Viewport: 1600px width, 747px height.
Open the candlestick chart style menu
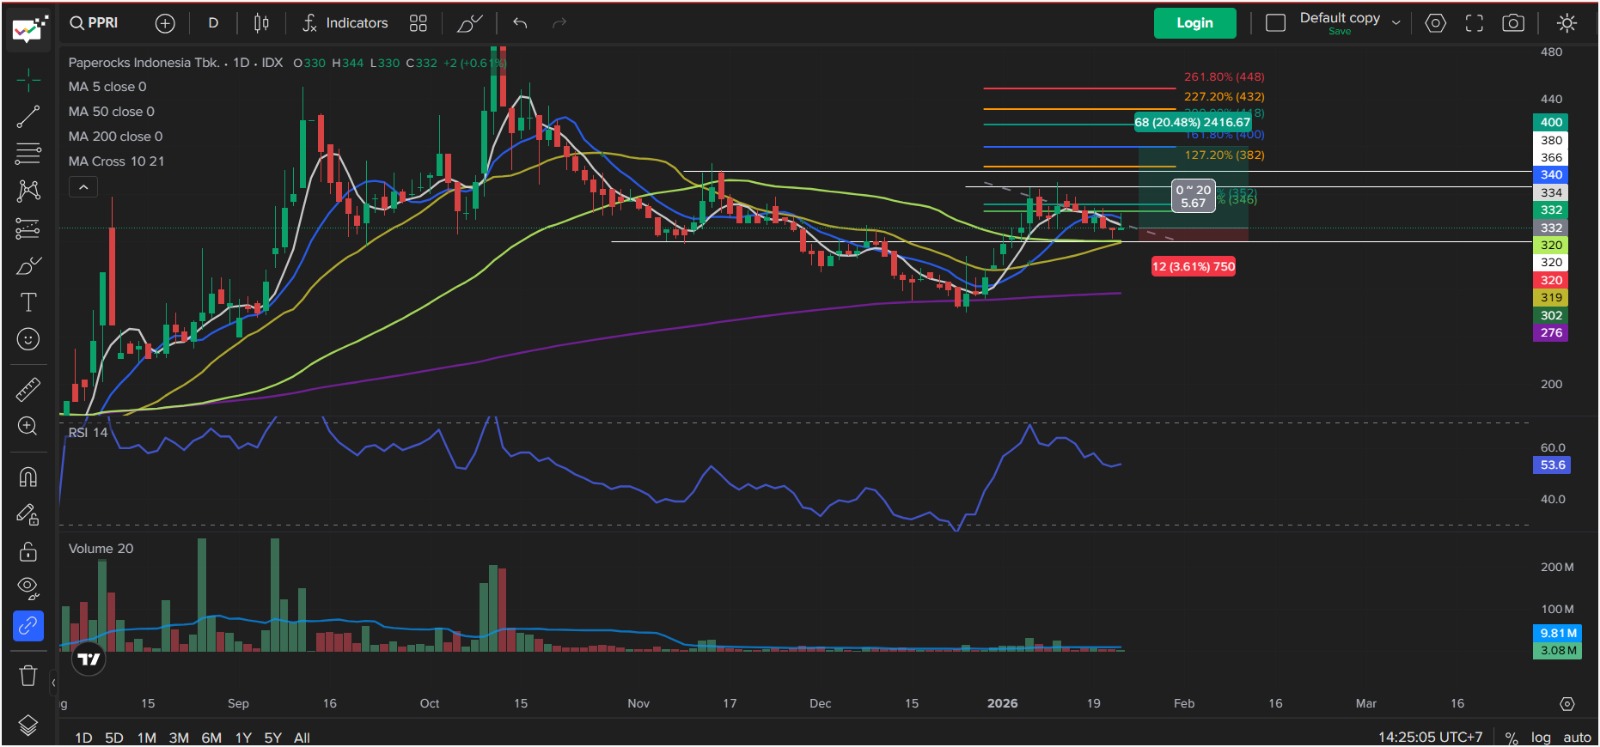(x=261, y=23)
